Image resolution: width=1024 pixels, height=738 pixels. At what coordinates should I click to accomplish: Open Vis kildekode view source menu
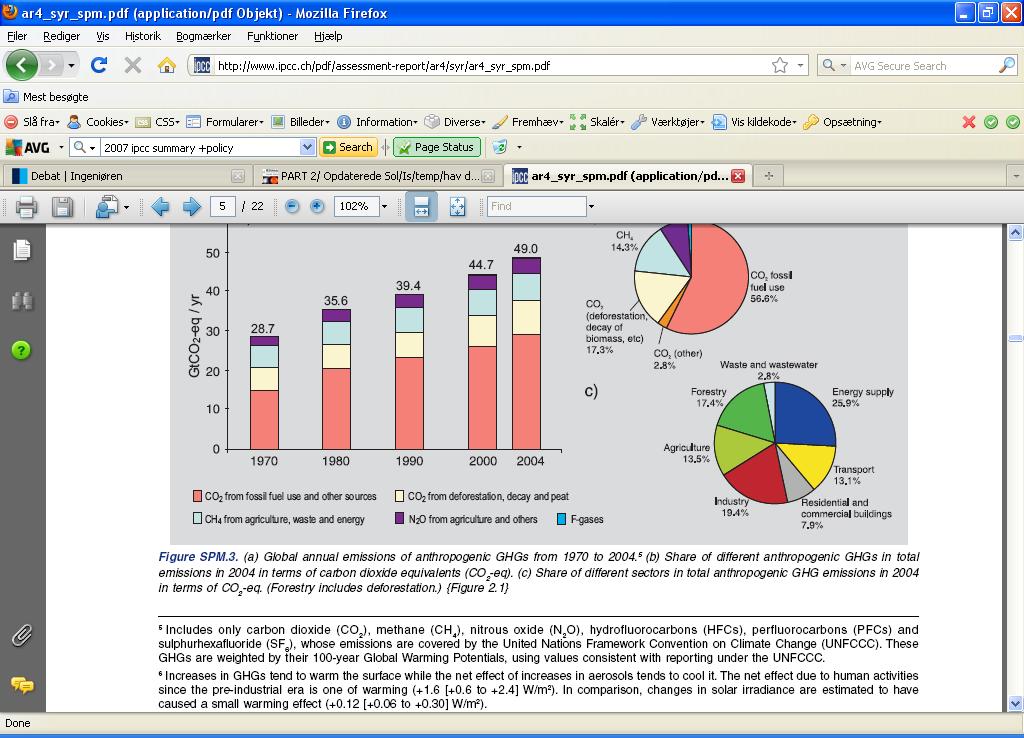pyautogui.click(x=754, y=122)
